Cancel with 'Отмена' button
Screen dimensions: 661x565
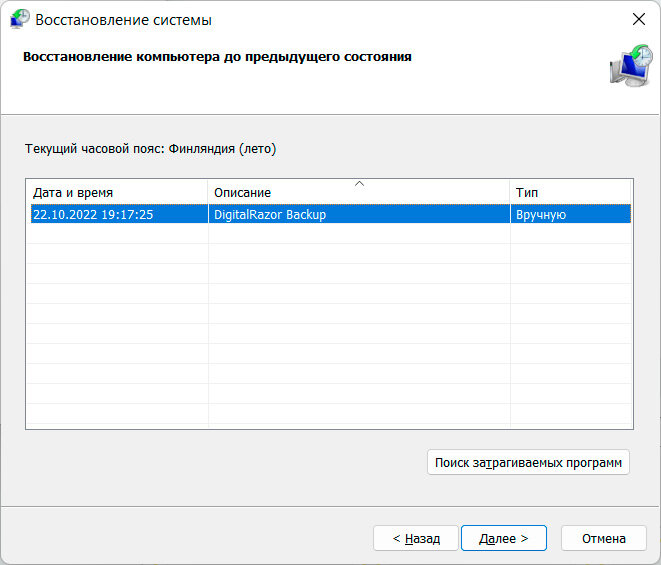point(604,538)
